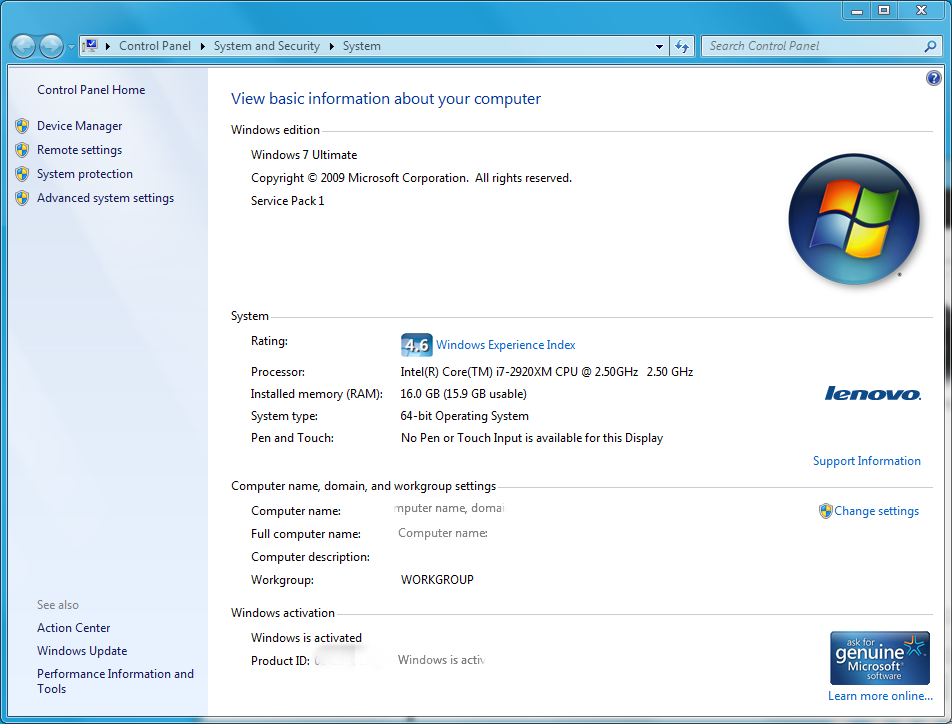952x724 pixels.
Task: Open Help via the question mark icon
Action: pos(933,78)
